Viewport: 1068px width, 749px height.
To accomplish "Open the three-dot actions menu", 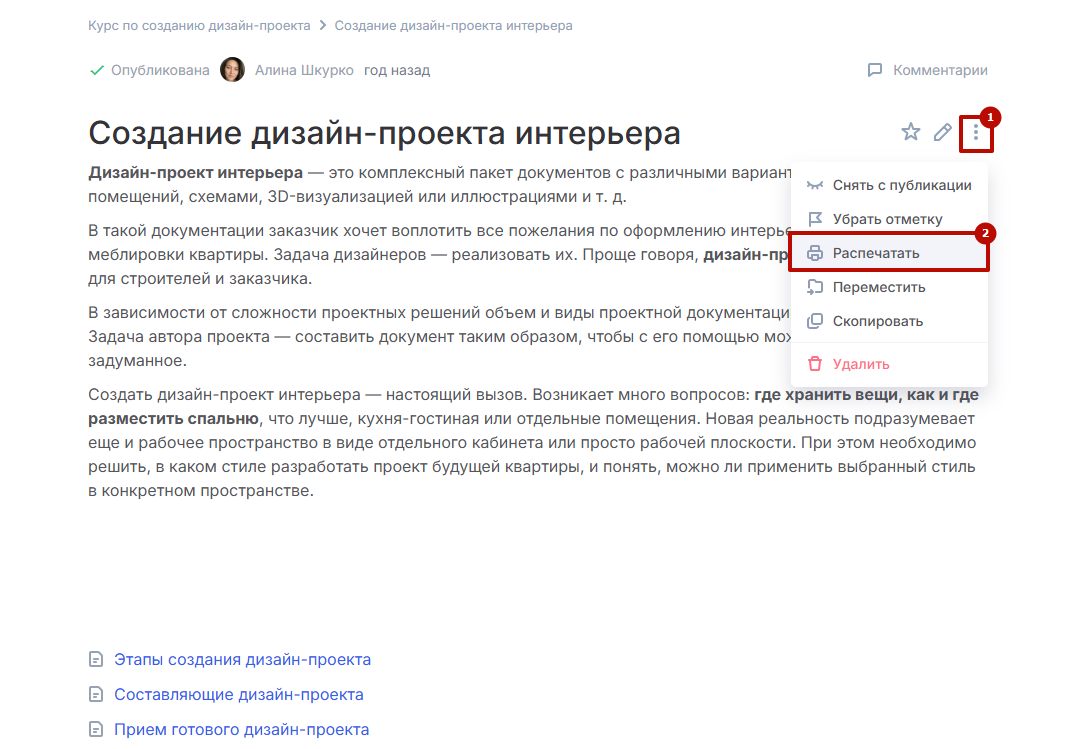I will click(x=975, y=133).
